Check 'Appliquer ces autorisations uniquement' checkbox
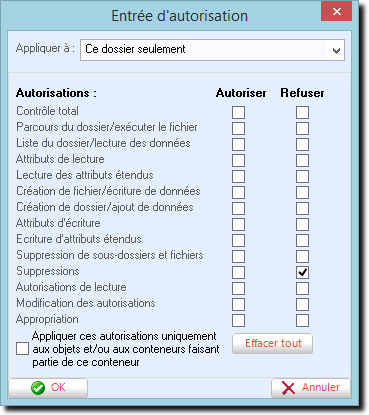The width and height of the screenshot is (369, 415). coord(22,349)
